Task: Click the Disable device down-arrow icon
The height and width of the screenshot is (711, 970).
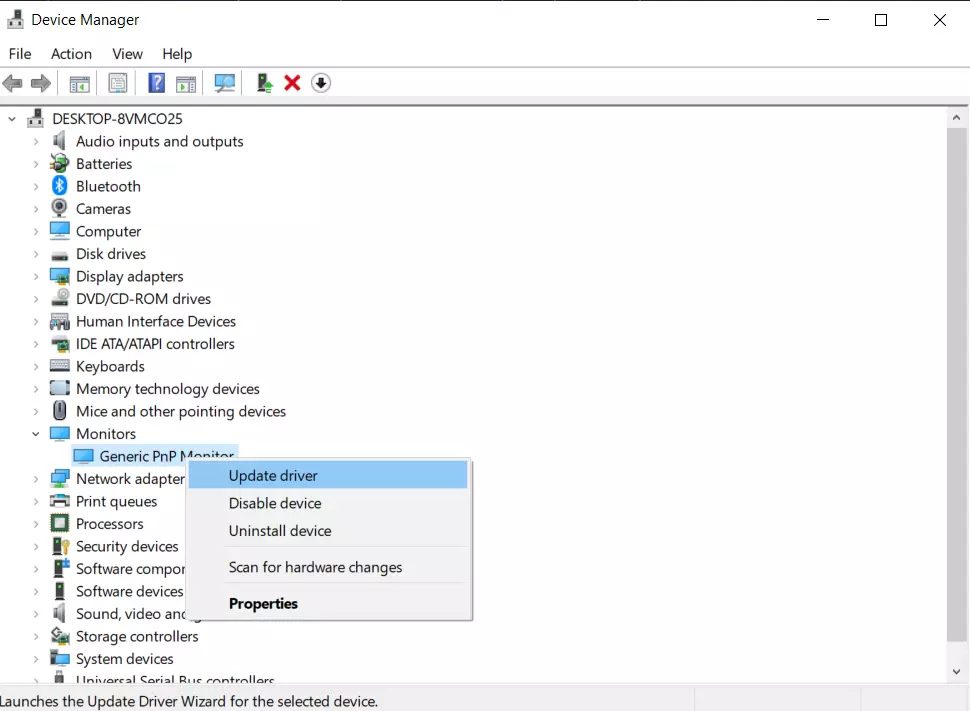Action: tap(320, 83)
